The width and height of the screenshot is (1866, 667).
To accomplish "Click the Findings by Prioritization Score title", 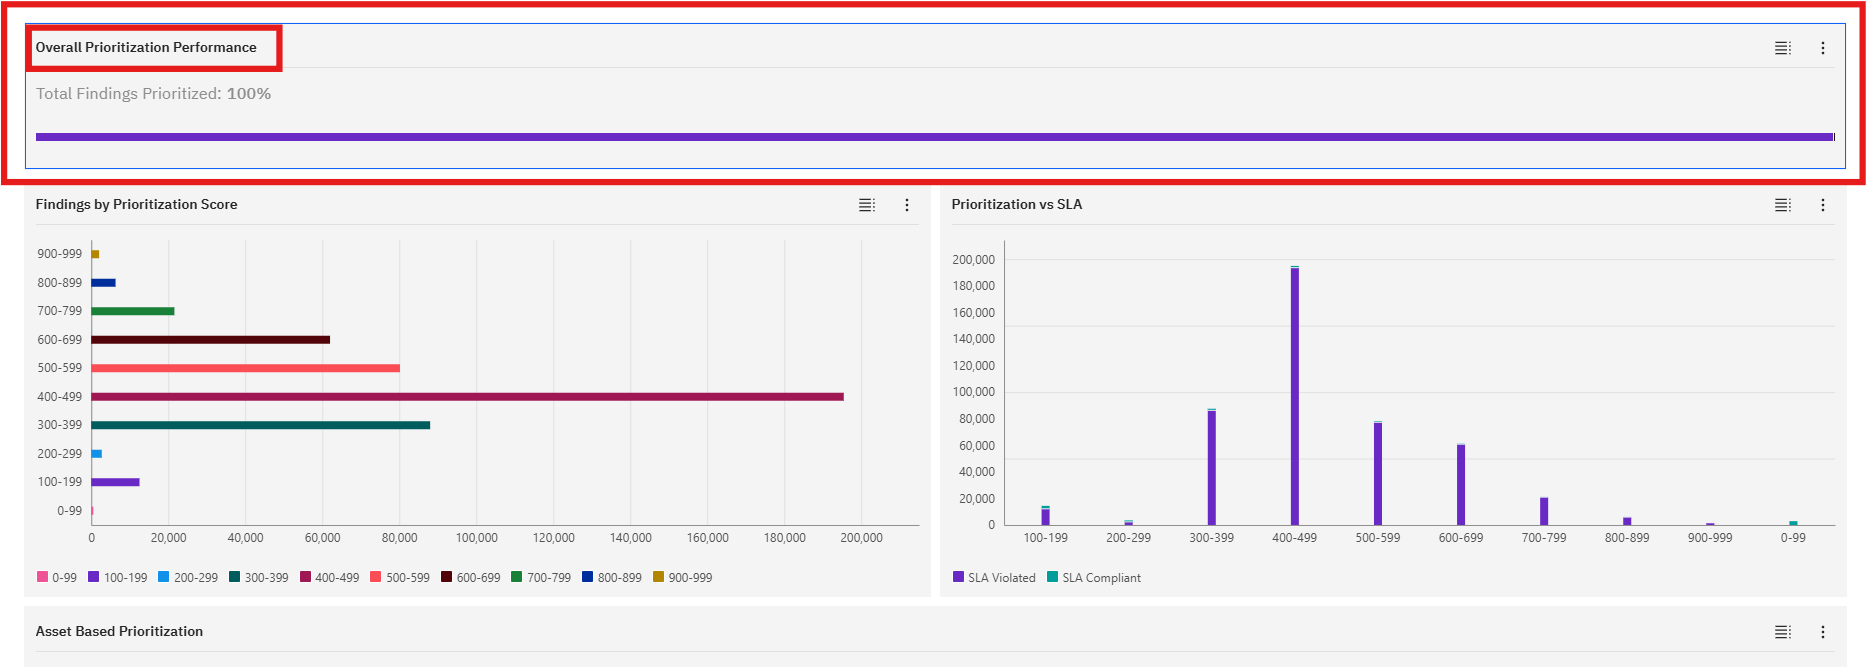I will click(x=137, y=204).
